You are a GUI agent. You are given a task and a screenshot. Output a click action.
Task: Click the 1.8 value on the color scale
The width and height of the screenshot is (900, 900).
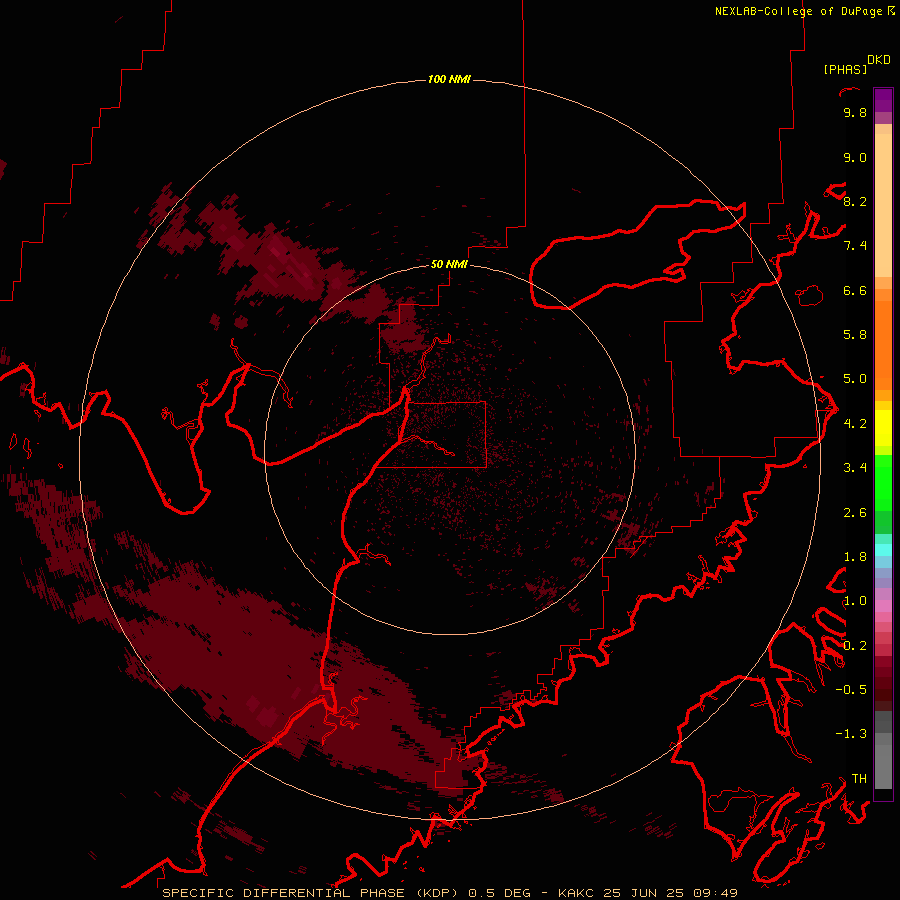[855, 557]
